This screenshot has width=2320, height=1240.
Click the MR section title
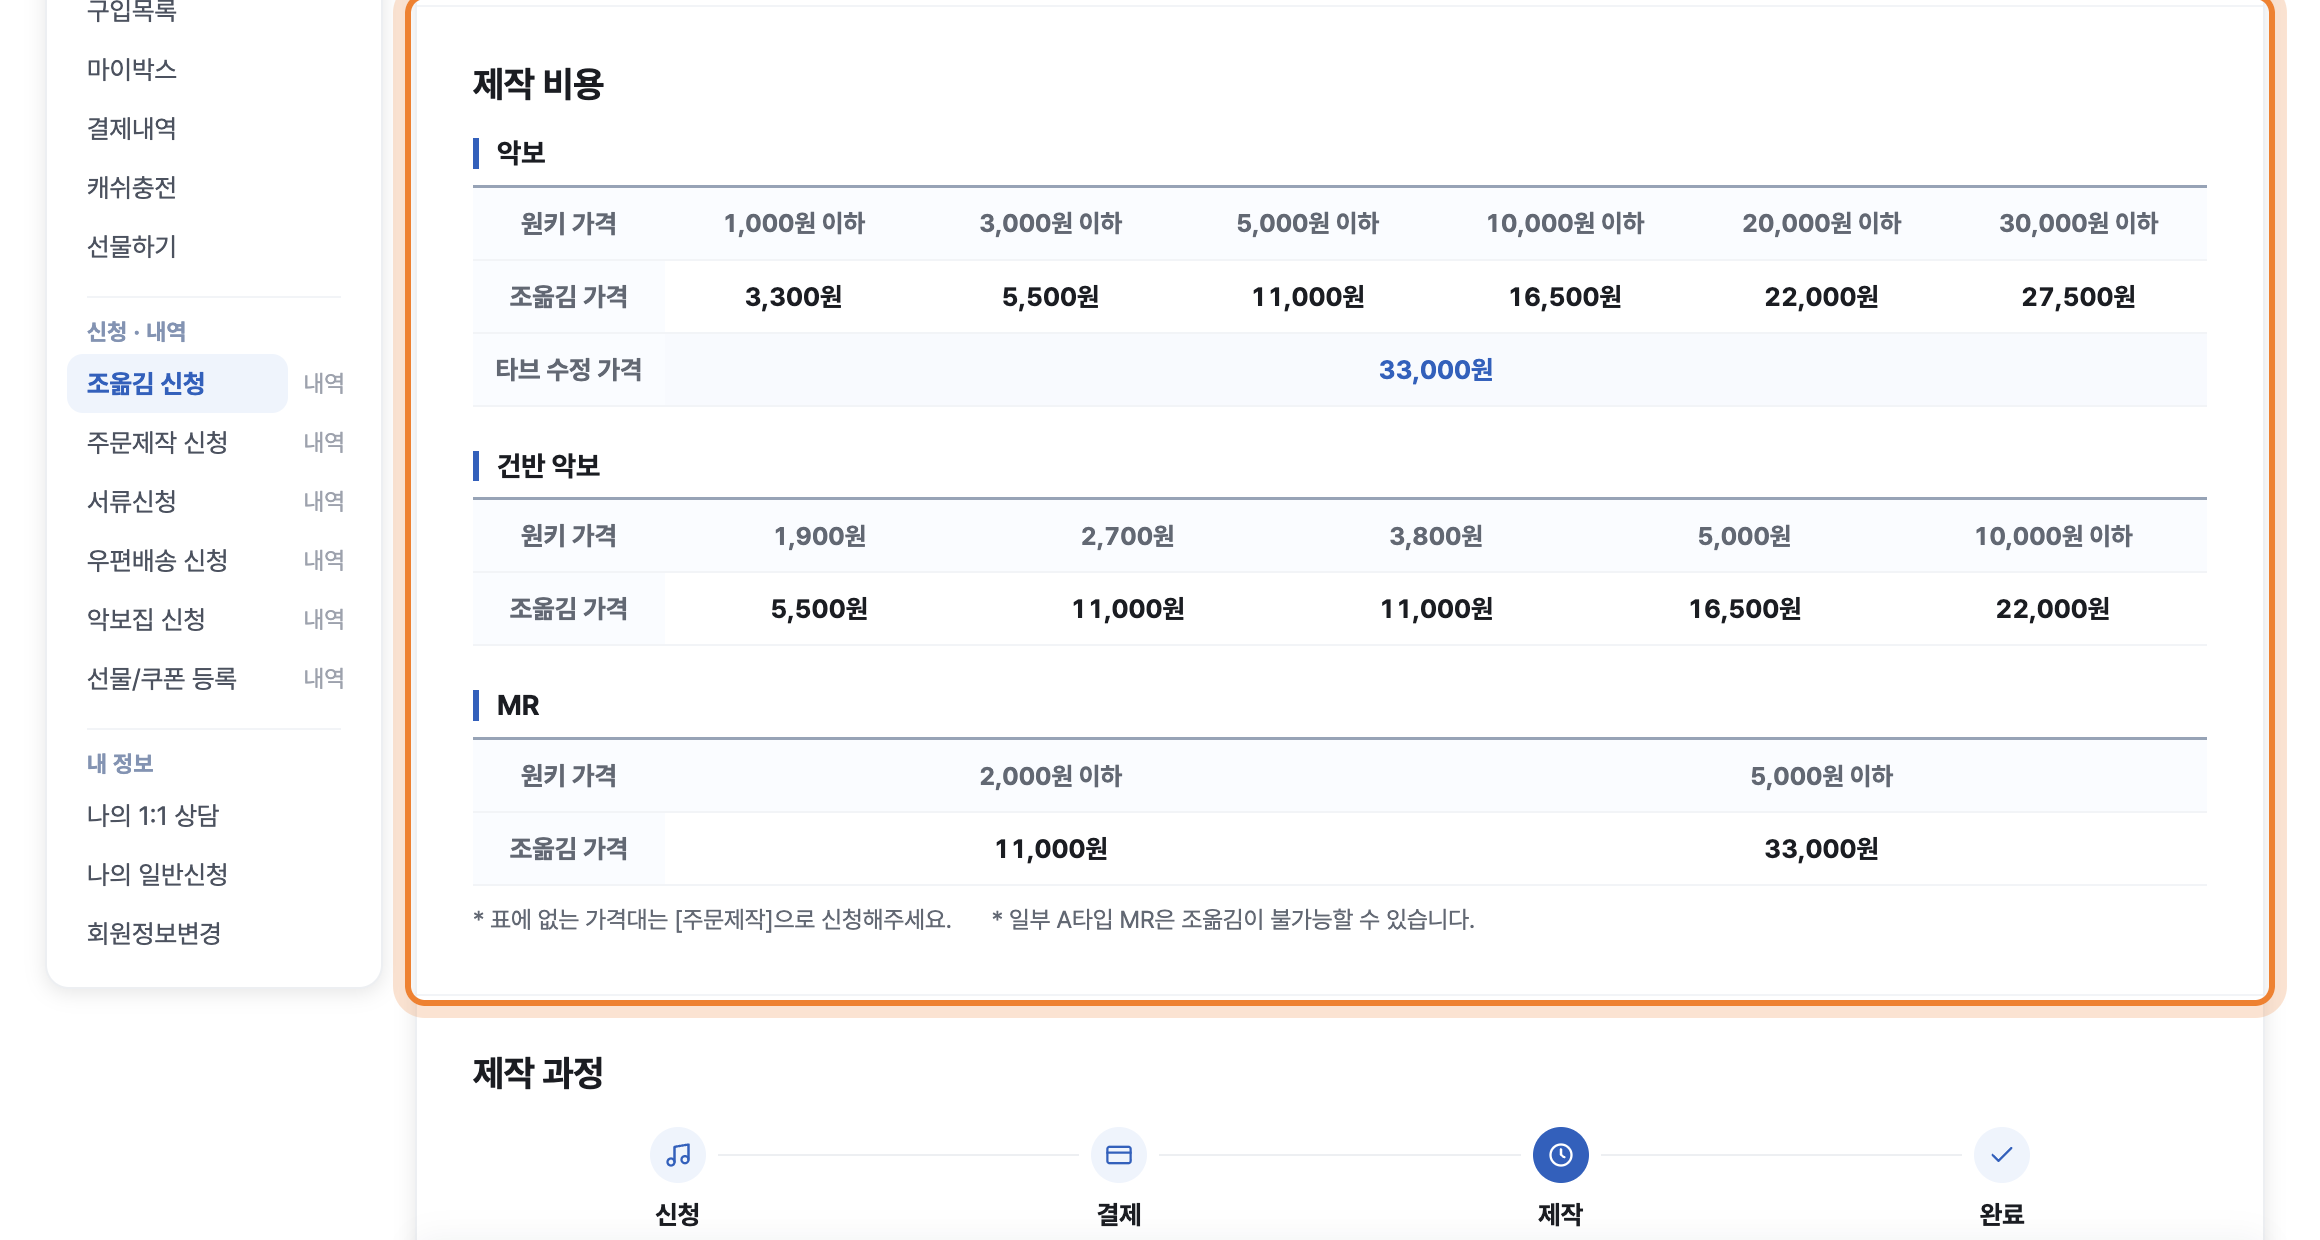coord(518,705)
